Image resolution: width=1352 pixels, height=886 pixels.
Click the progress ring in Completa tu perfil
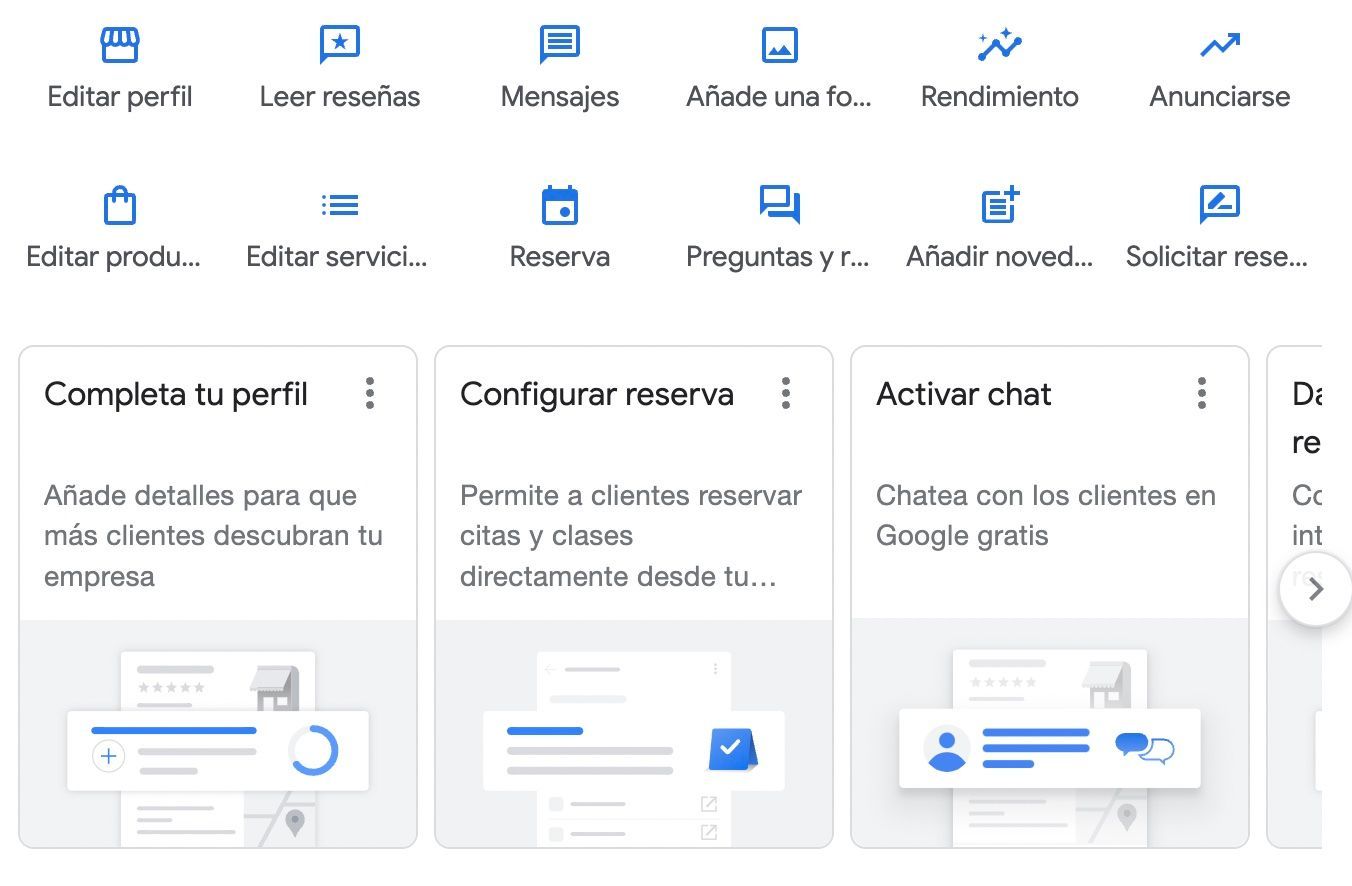(314, 751)
